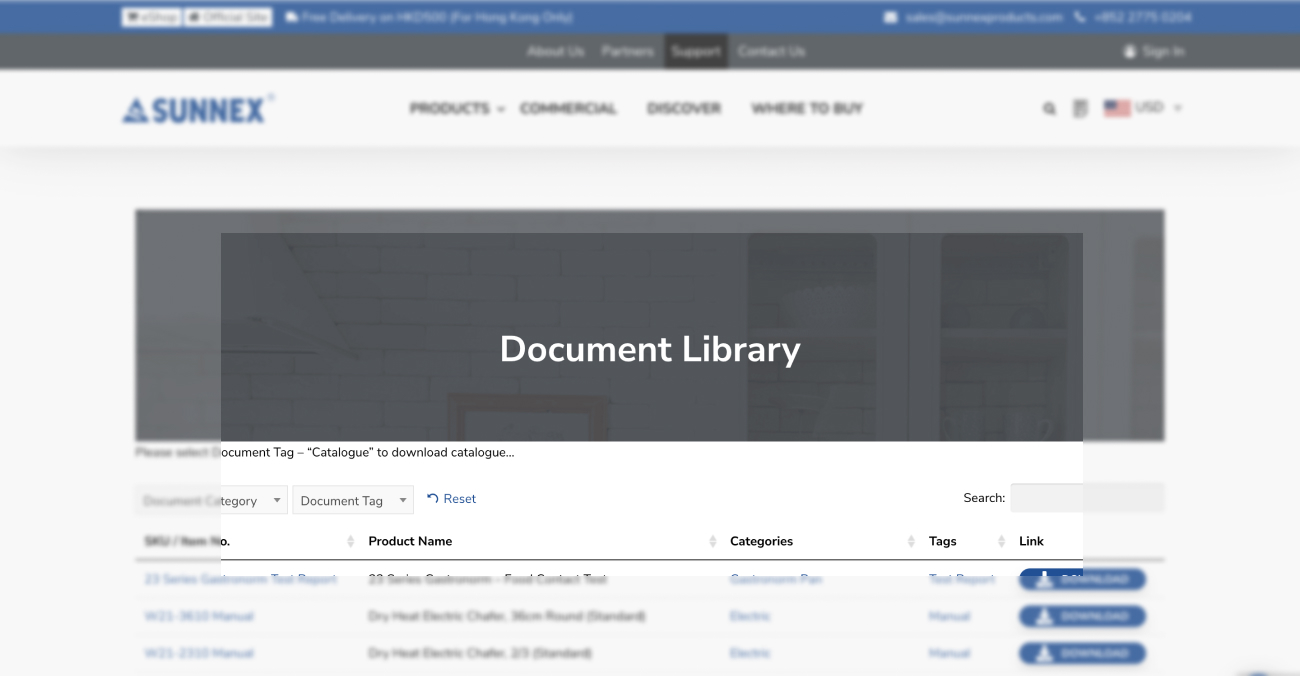The image size is (1300, 676).
Task: Click the US flag currency icon
Action: [1116, 108]
